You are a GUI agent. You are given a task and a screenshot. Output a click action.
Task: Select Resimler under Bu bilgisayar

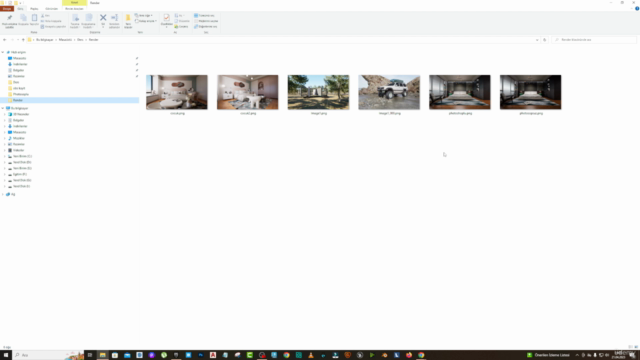click(x=19, y=144)
